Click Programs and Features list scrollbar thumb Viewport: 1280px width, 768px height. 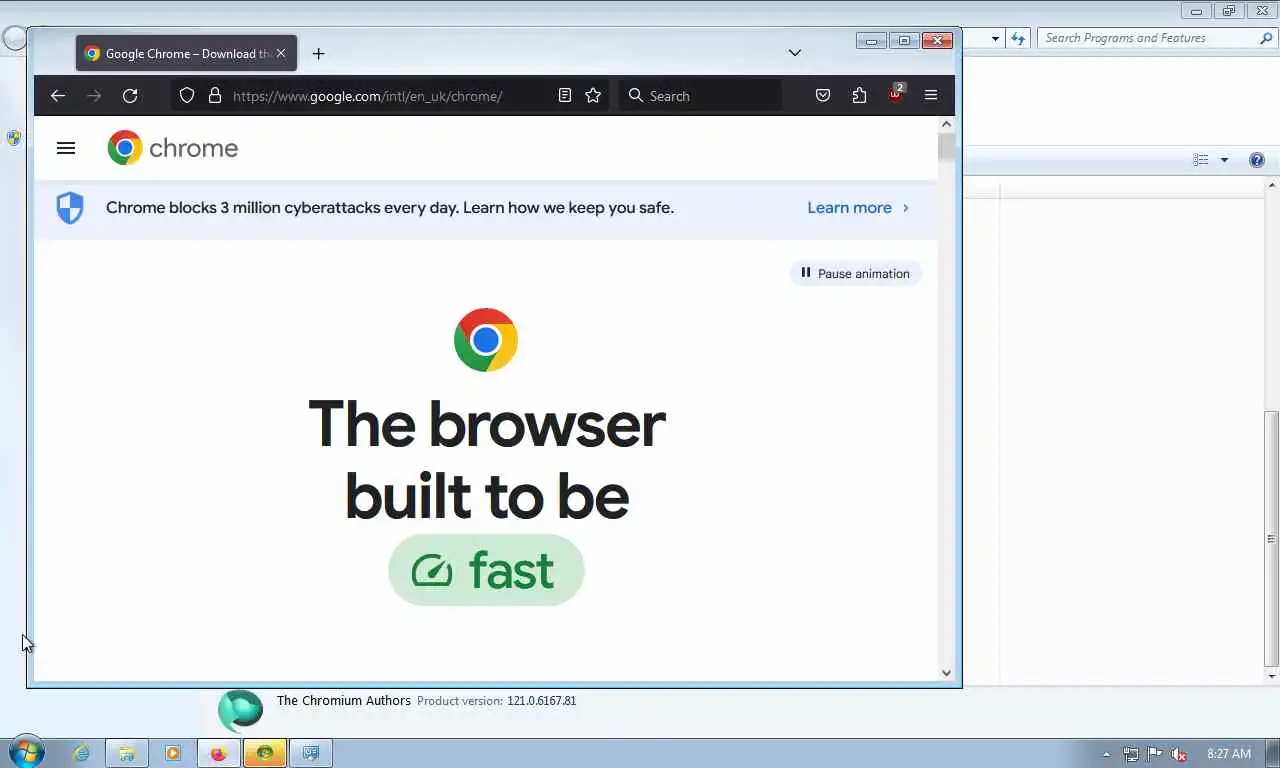point(1272,538)
